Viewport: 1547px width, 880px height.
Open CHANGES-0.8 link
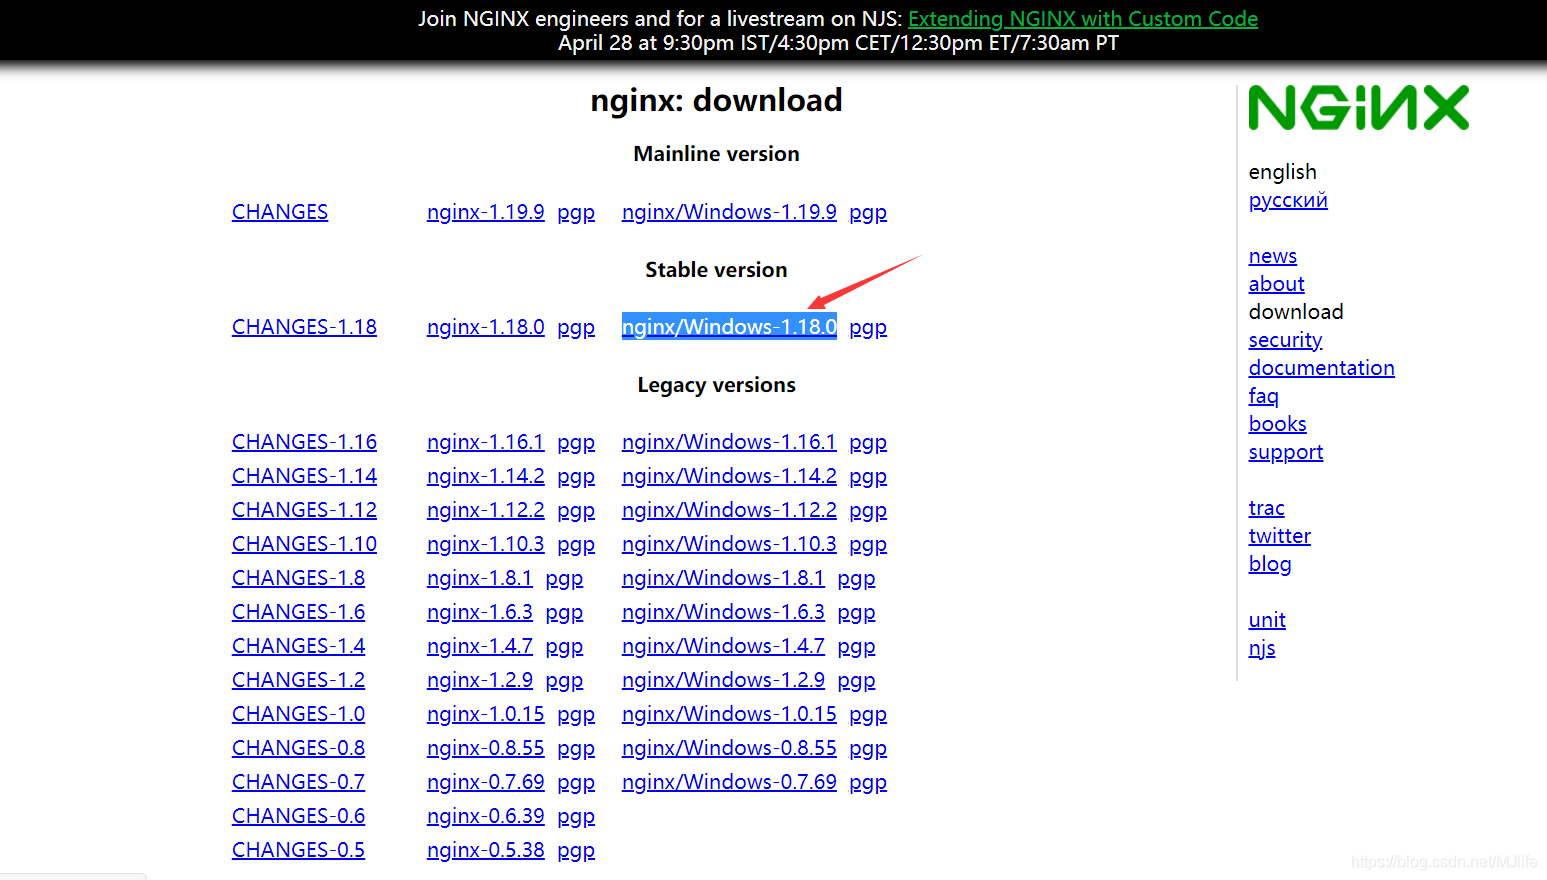tap(298, 748)
